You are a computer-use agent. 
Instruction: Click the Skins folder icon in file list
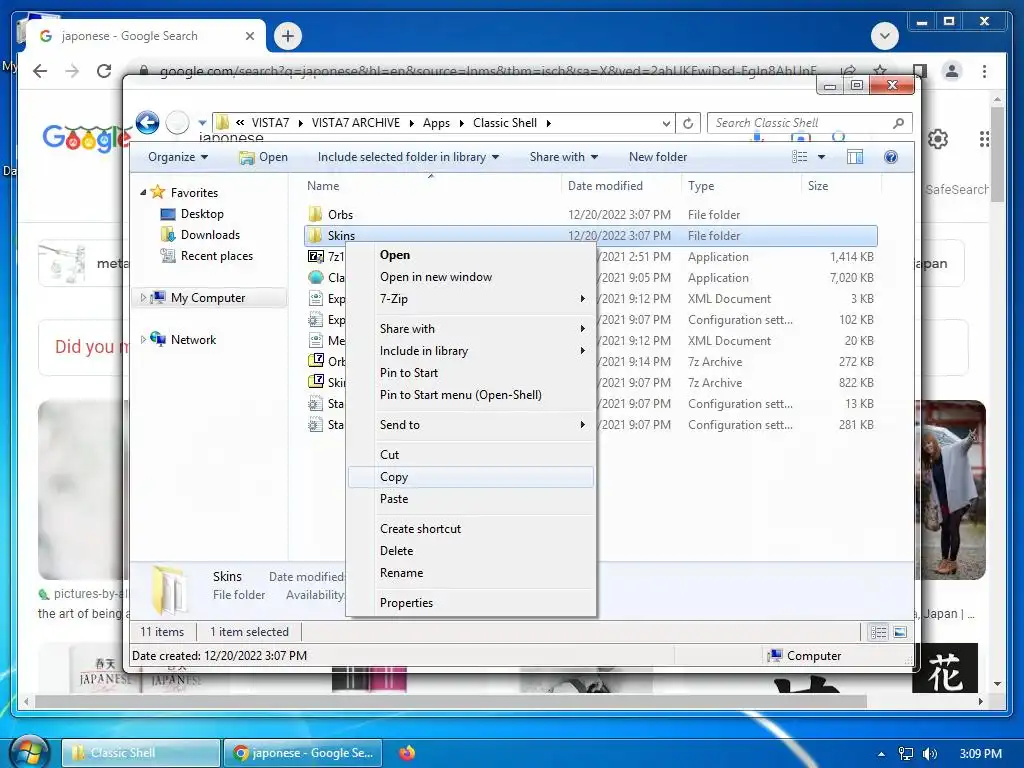click(x=315, y=235)
